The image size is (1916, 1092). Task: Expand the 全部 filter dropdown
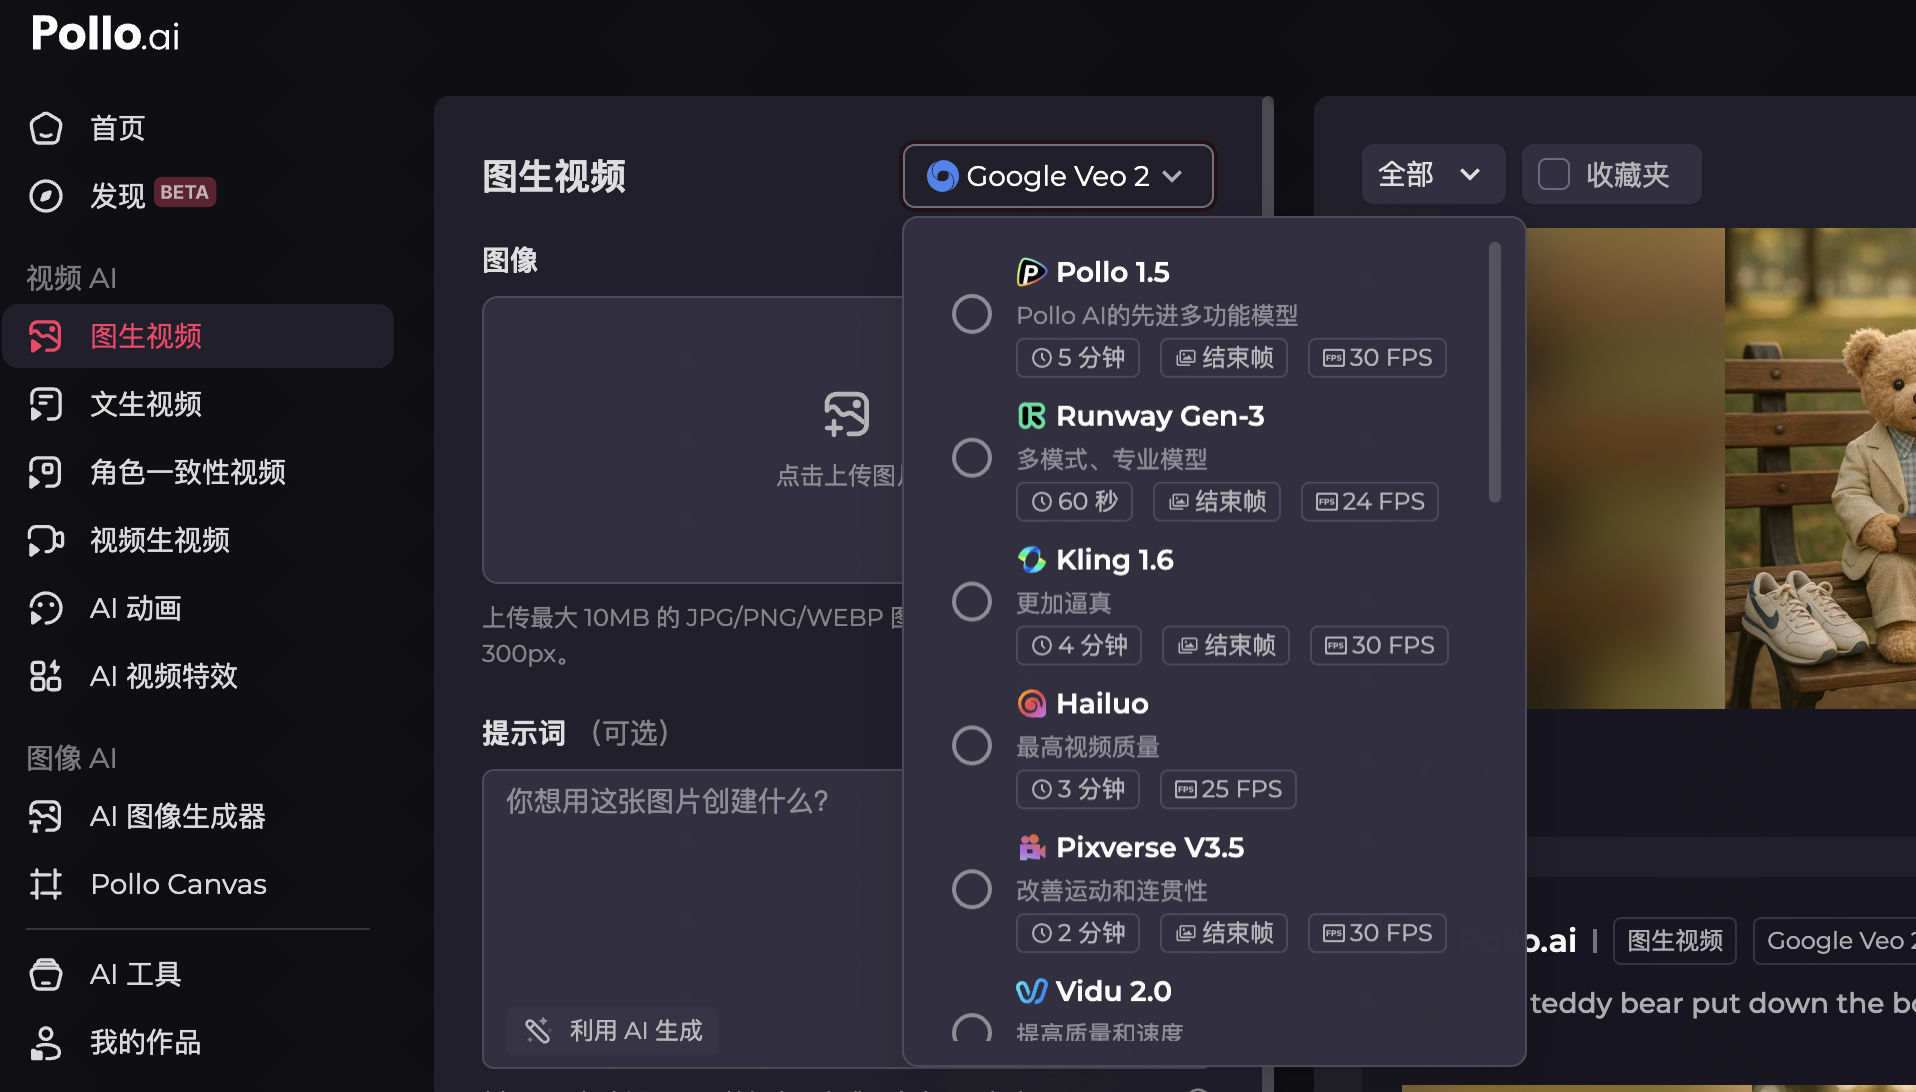tap(1432, 174)
